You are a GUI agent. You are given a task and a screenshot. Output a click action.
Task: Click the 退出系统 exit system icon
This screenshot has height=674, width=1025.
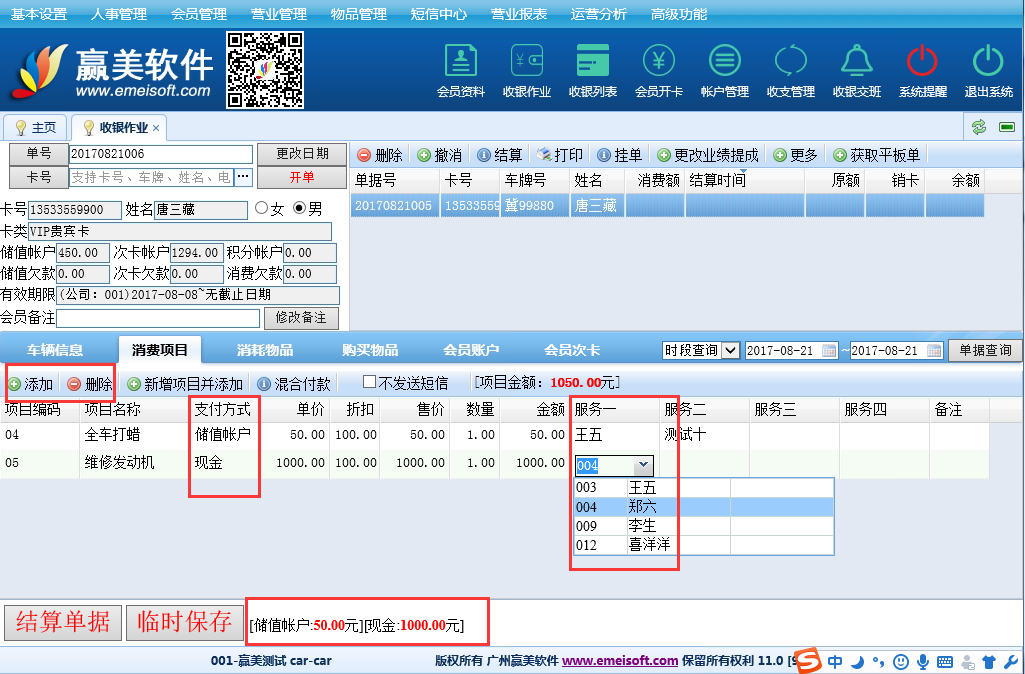point(988,70)
